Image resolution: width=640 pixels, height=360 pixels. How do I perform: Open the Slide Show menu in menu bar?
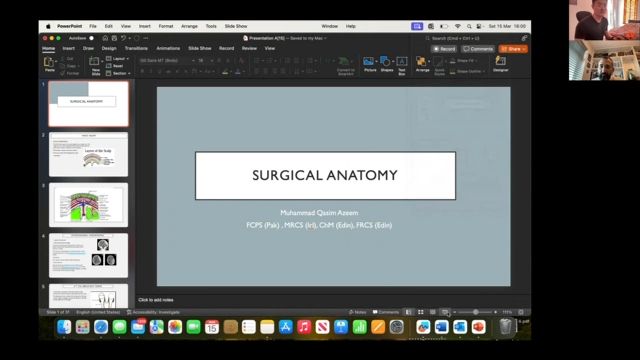coord(236,26)
